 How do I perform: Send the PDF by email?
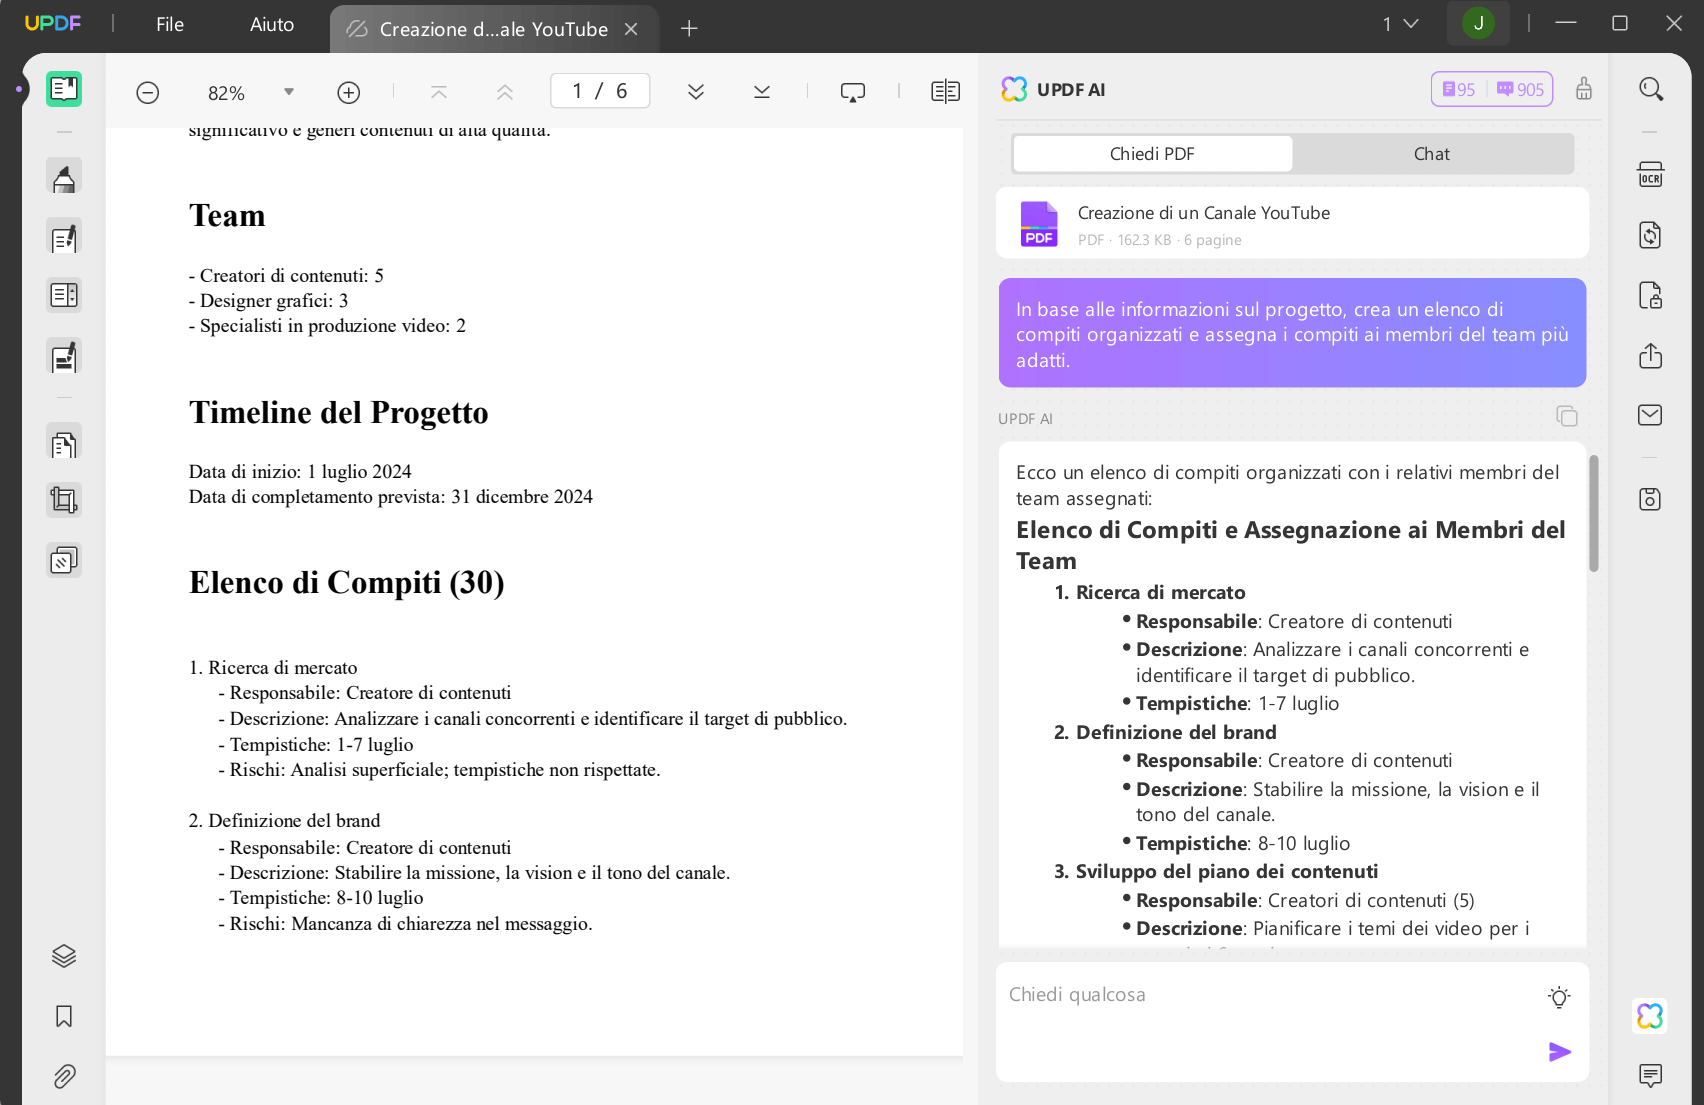1651,415
